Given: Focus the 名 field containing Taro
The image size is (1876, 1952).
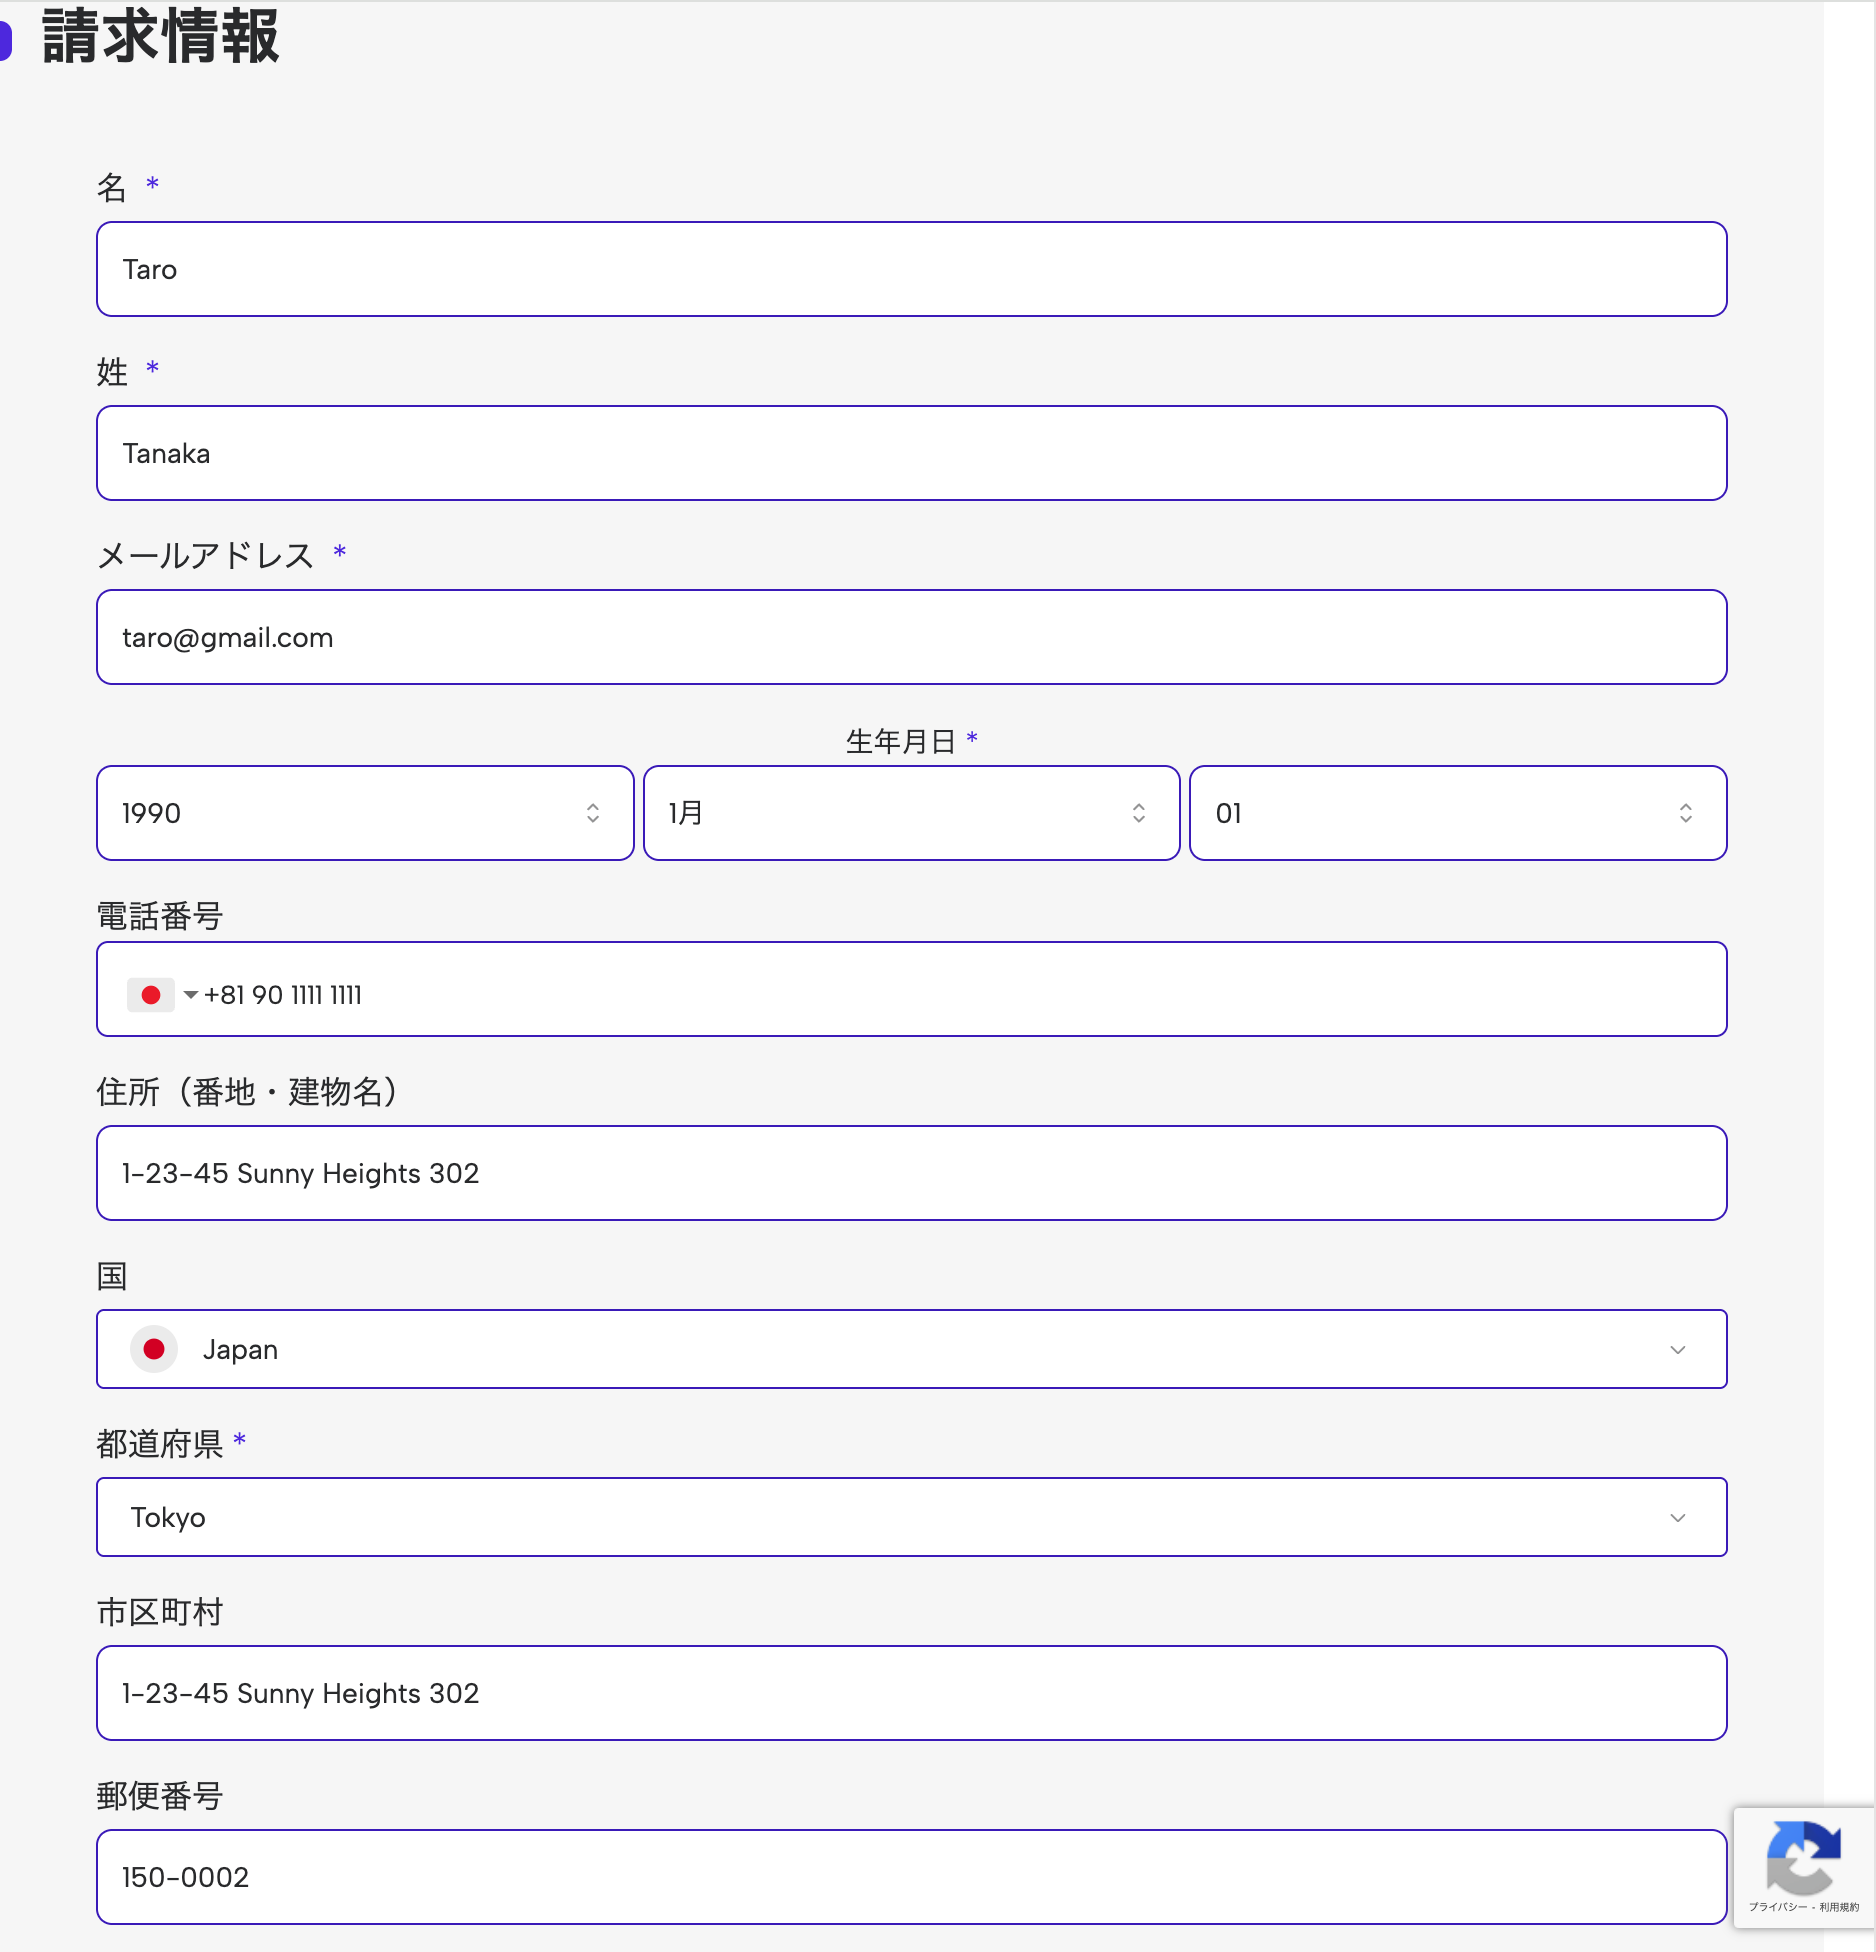Looking at the screenshot, I should pyautogui.click(x=911, y=269).
